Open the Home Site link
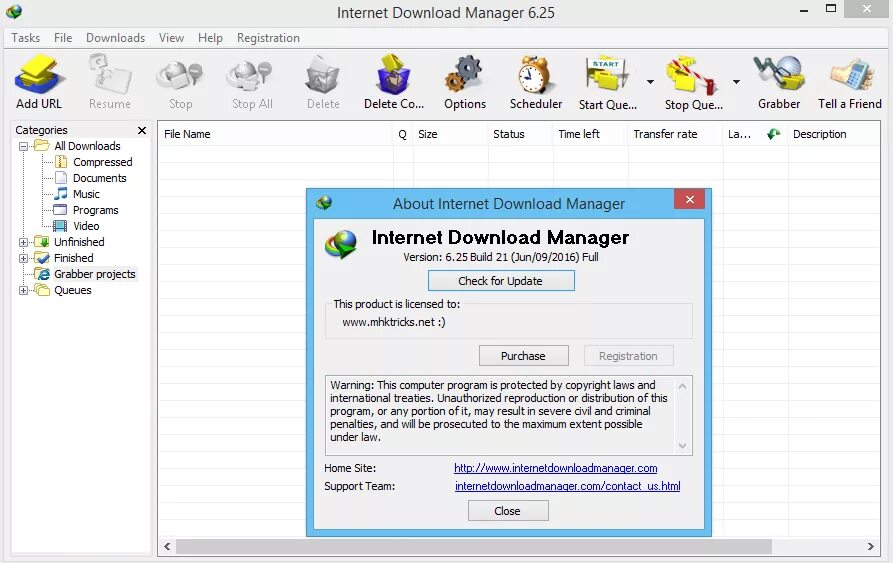893x563 pixels. [x=555, y=468]
